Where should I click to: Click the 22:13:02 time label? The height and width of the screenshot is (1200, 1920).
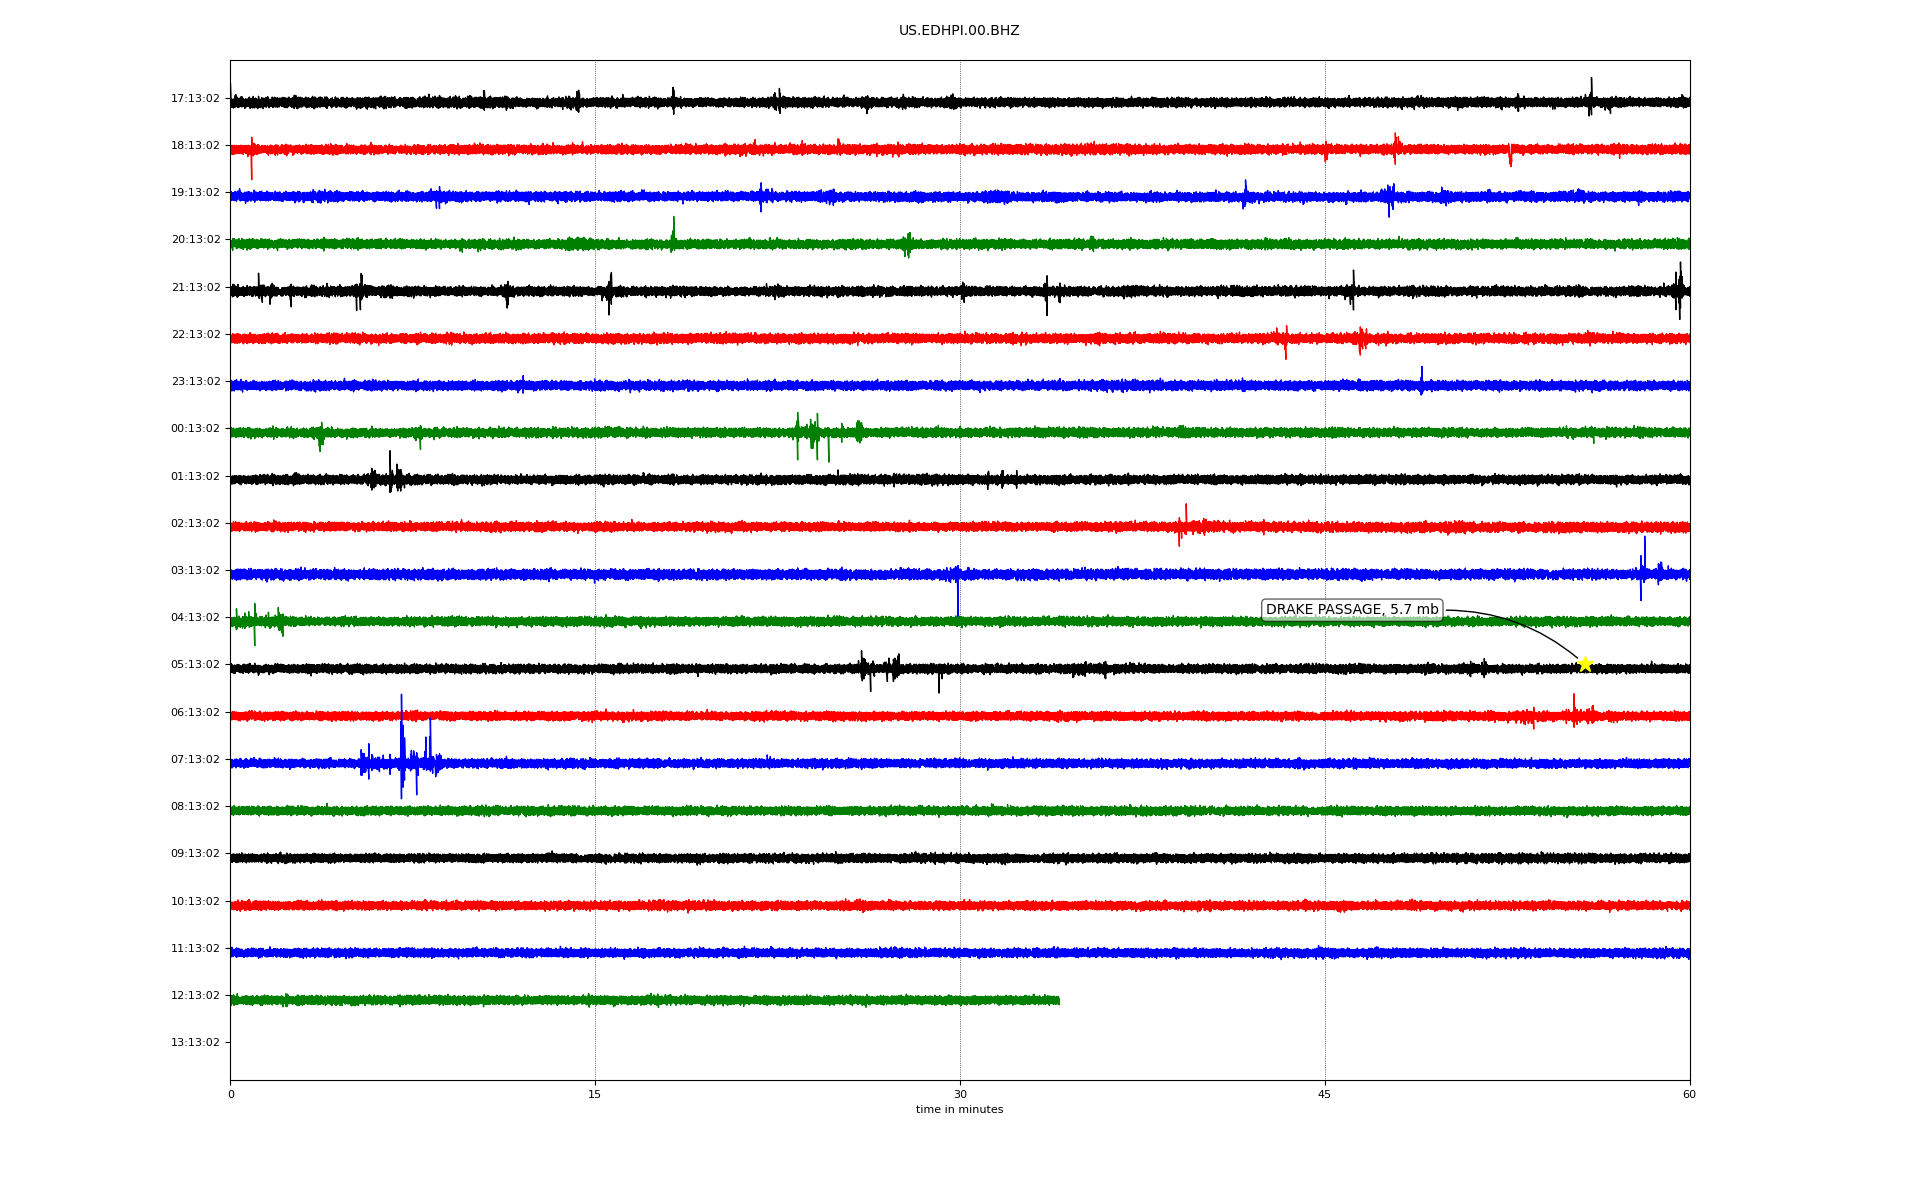pyautogui.click(x=195, y=335)
